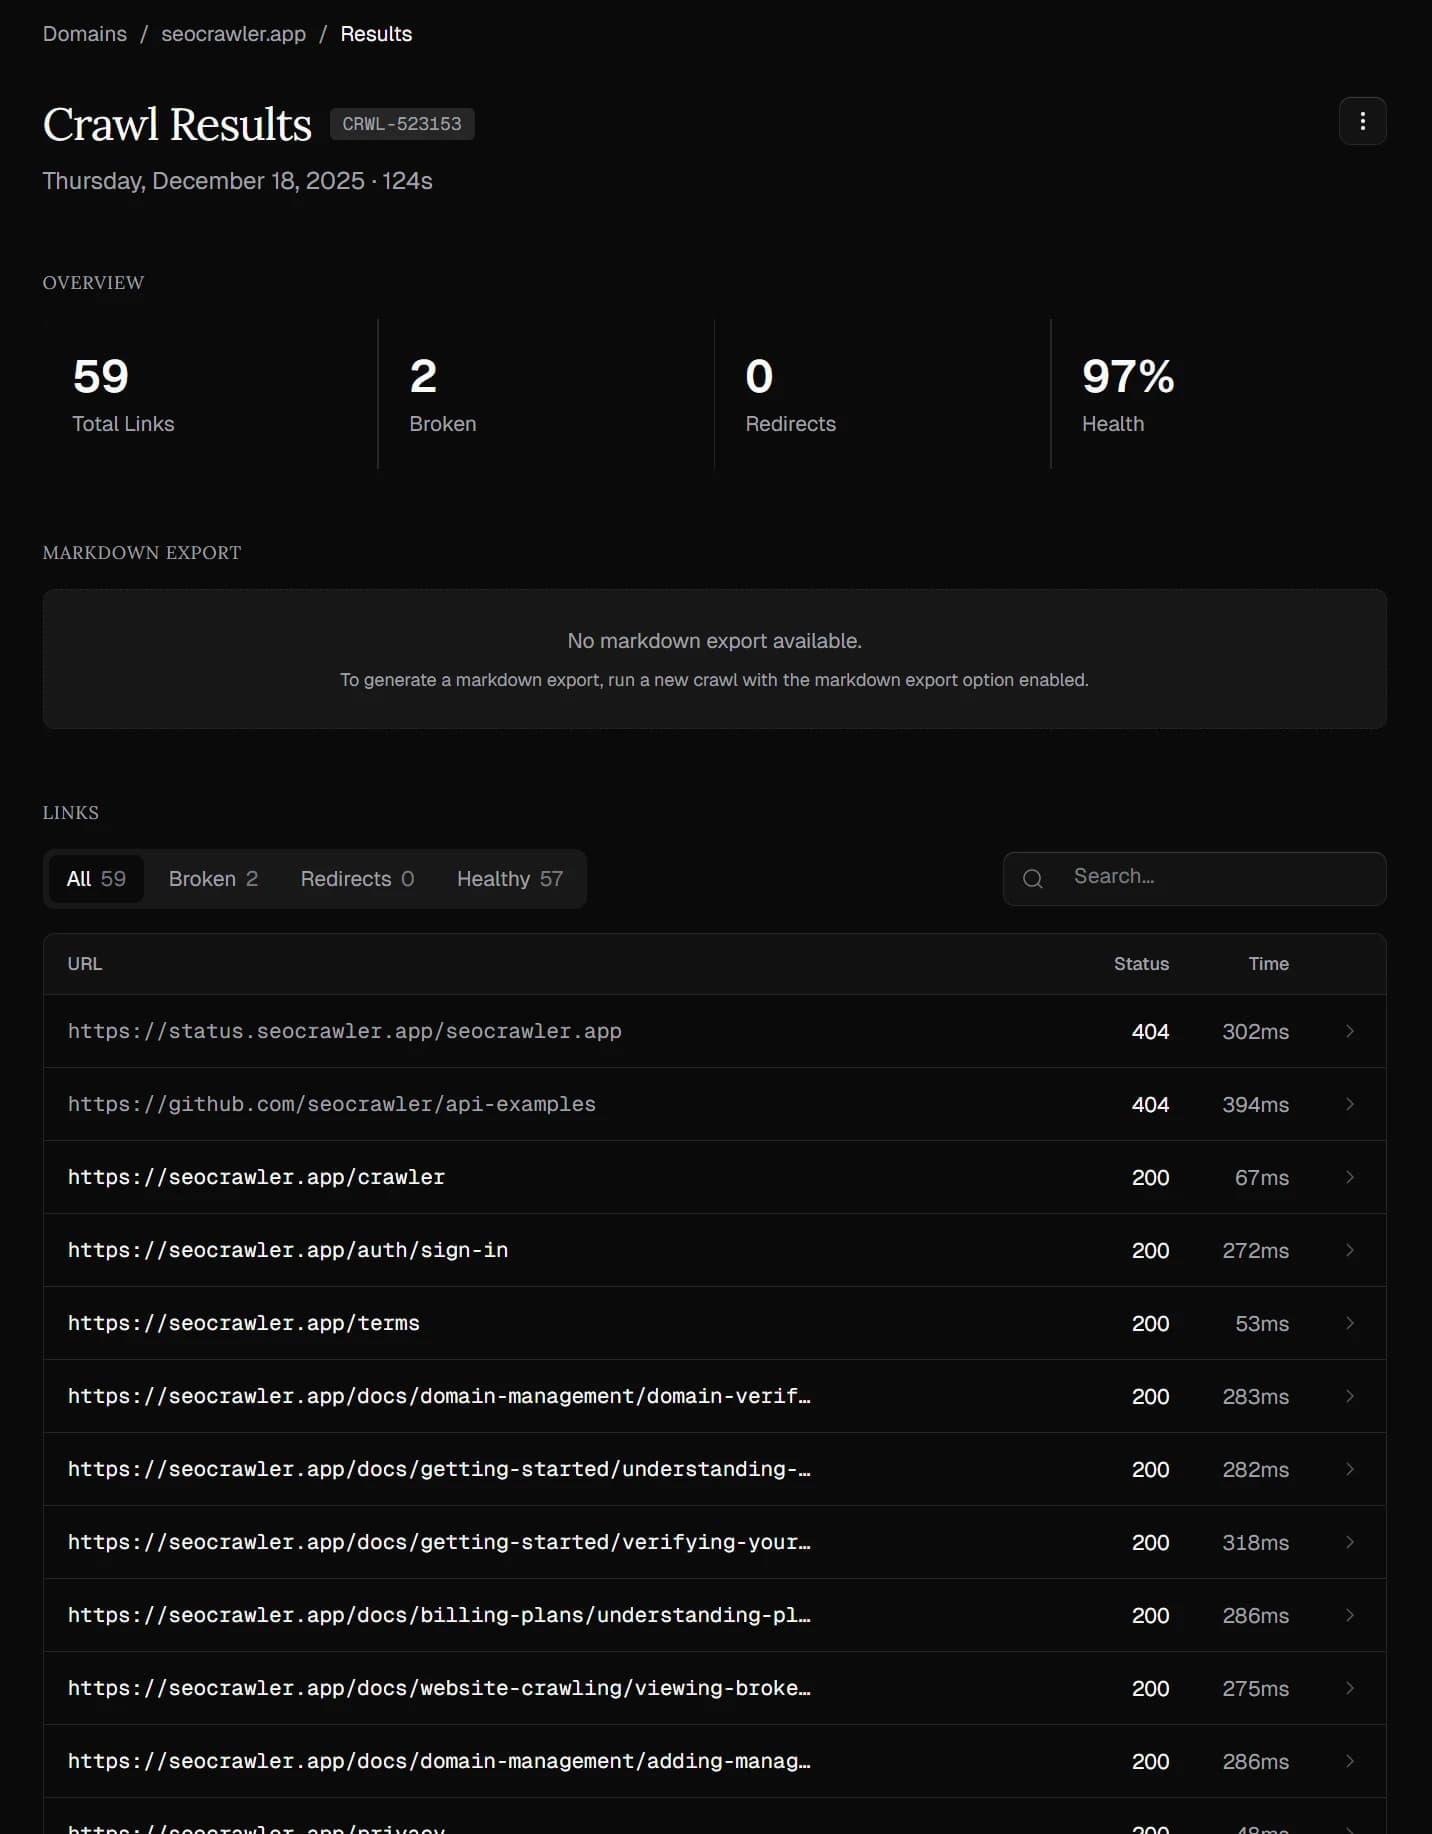The width and height of the screenshot is (1432, 1834).
Task: Click the Status column header
Action: [1141, 964]
